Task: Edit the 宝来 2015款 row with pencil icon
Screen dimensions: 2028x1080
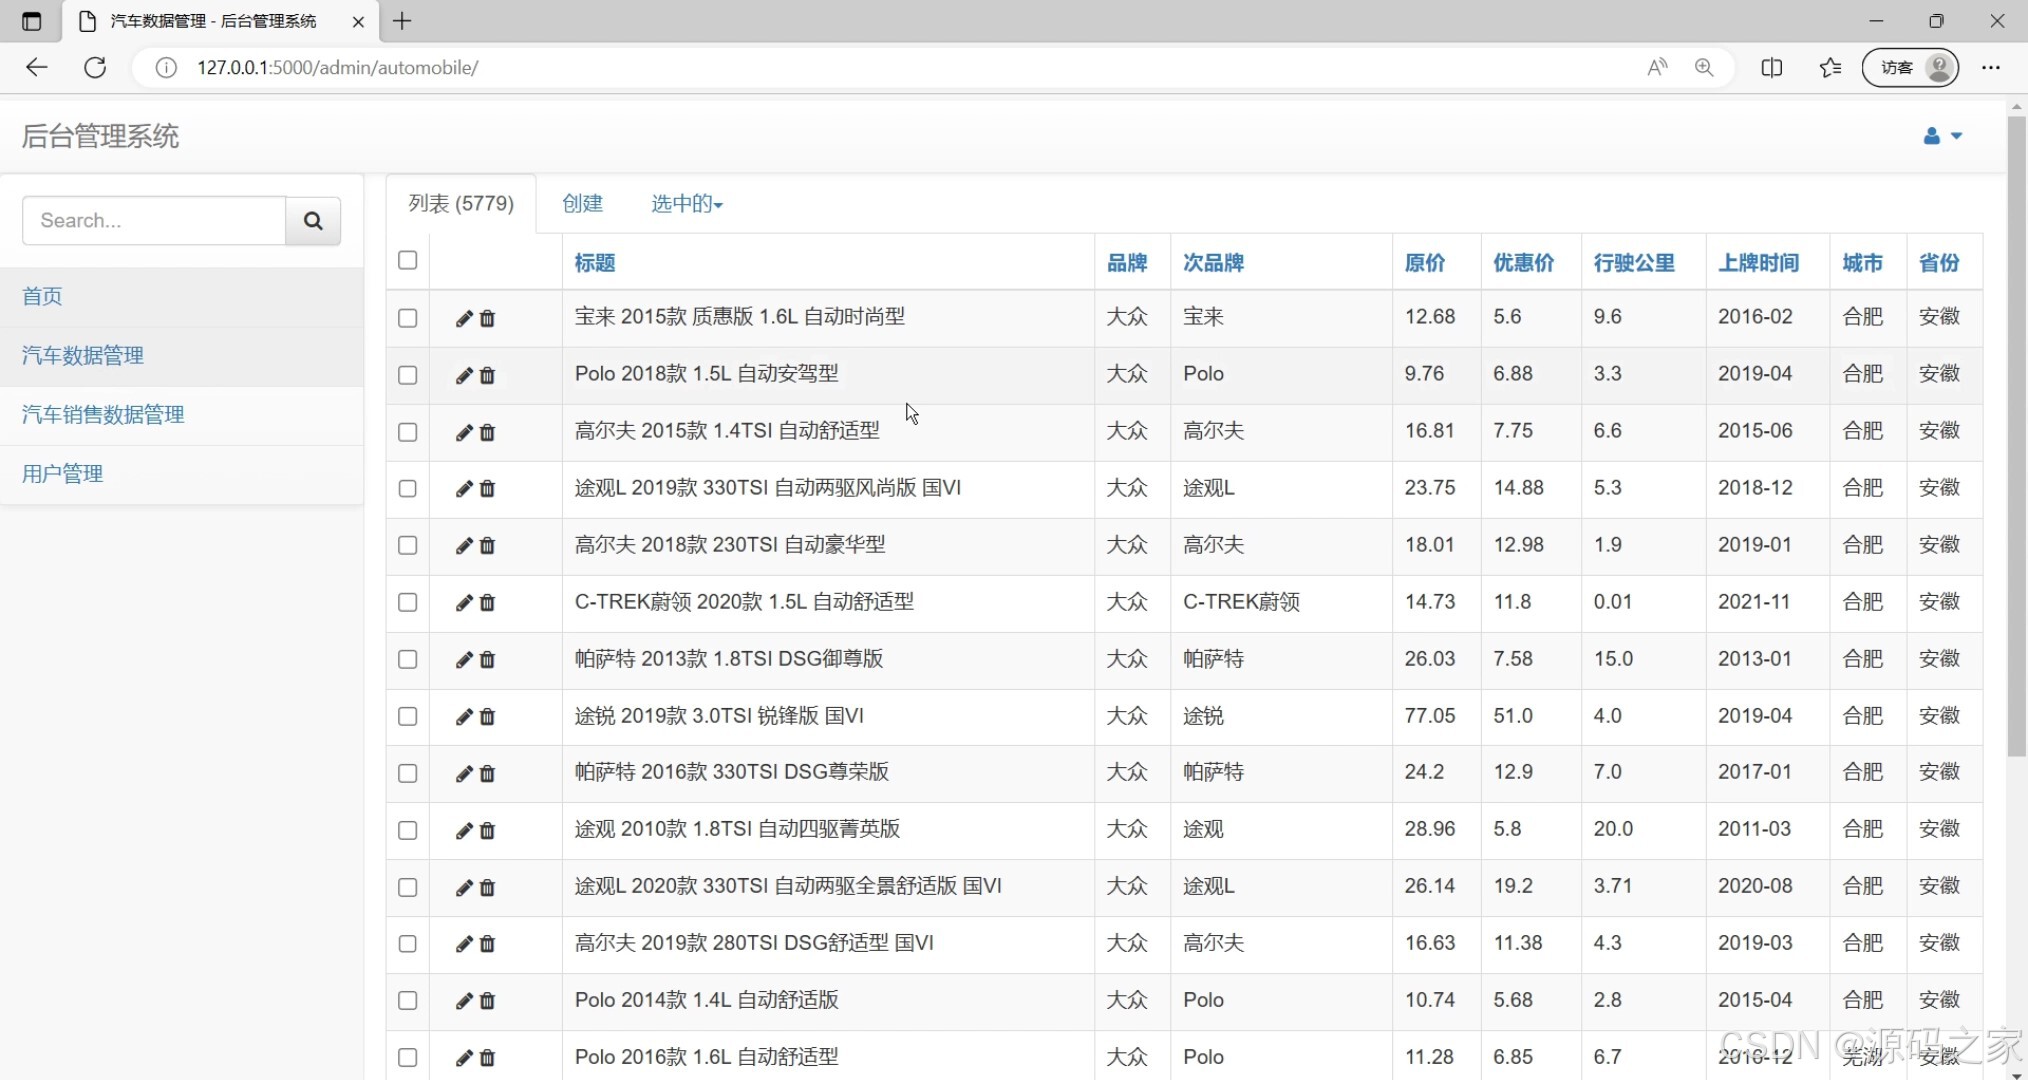Action: point(463,319)
